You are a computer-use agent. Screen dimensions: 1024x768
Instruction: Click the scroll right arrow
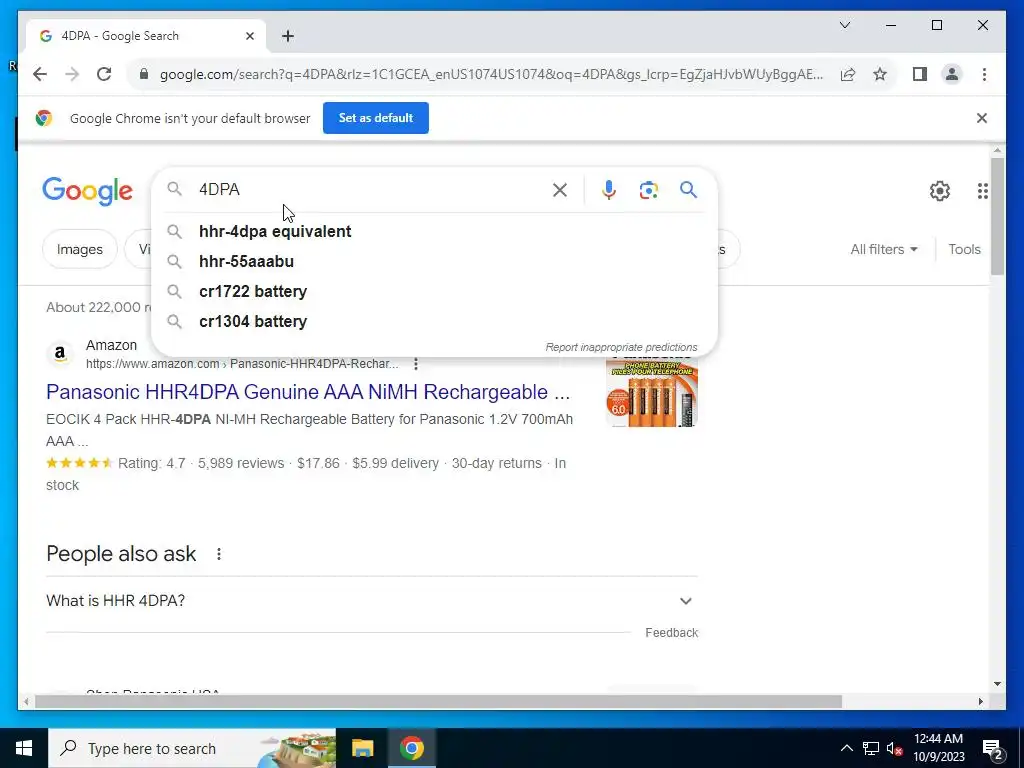[981, 701]
